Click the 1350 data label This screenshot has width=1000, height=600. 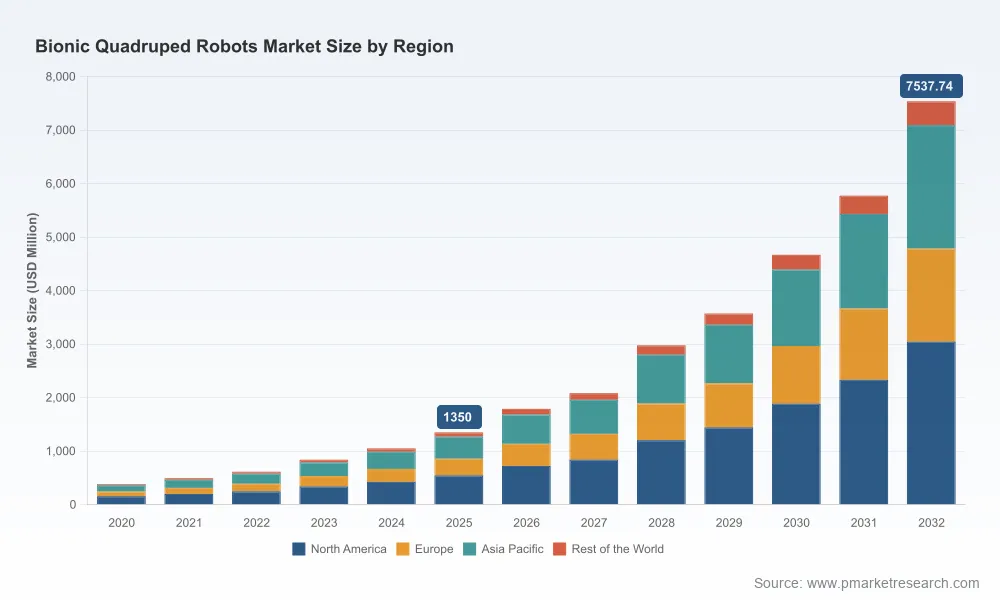pyautogui.click(x=459, y=417)
